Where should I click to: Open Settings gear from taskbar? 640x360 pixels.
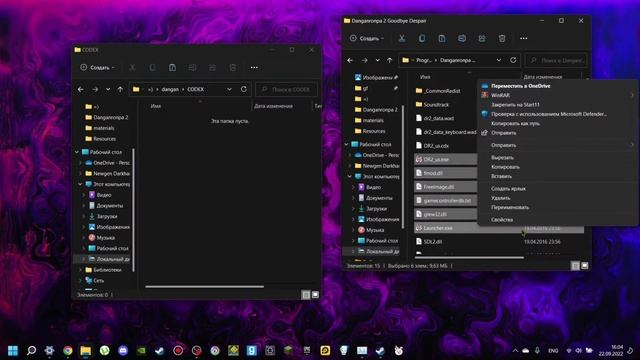[x=49, y=350]
